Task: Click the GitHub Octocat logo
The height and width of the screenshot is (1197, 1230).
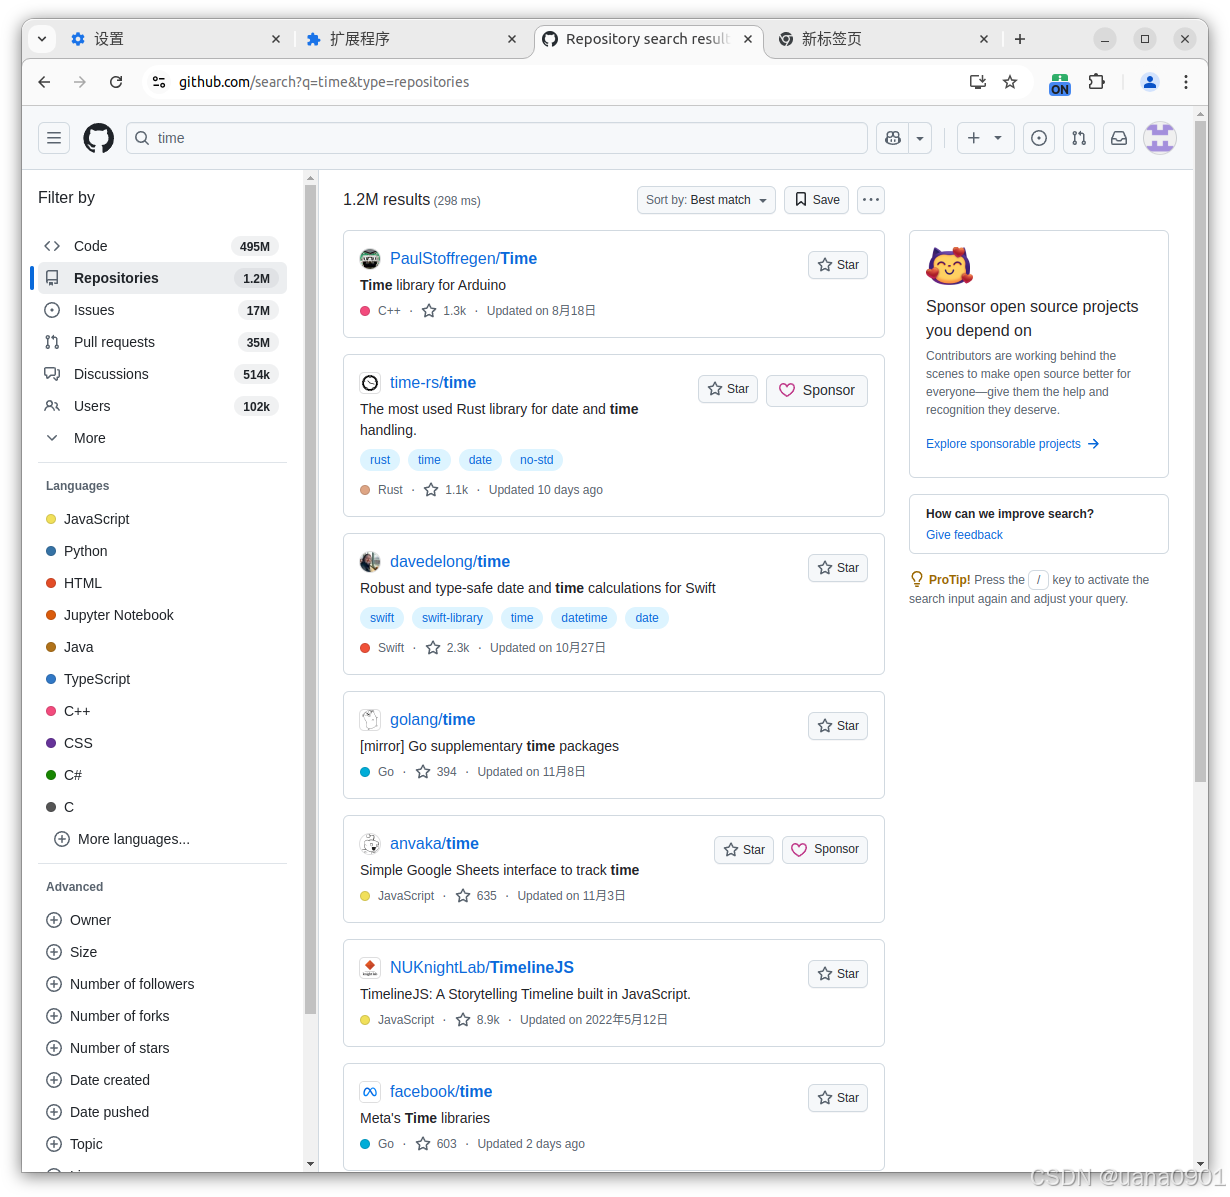Action: coord(98,138)
